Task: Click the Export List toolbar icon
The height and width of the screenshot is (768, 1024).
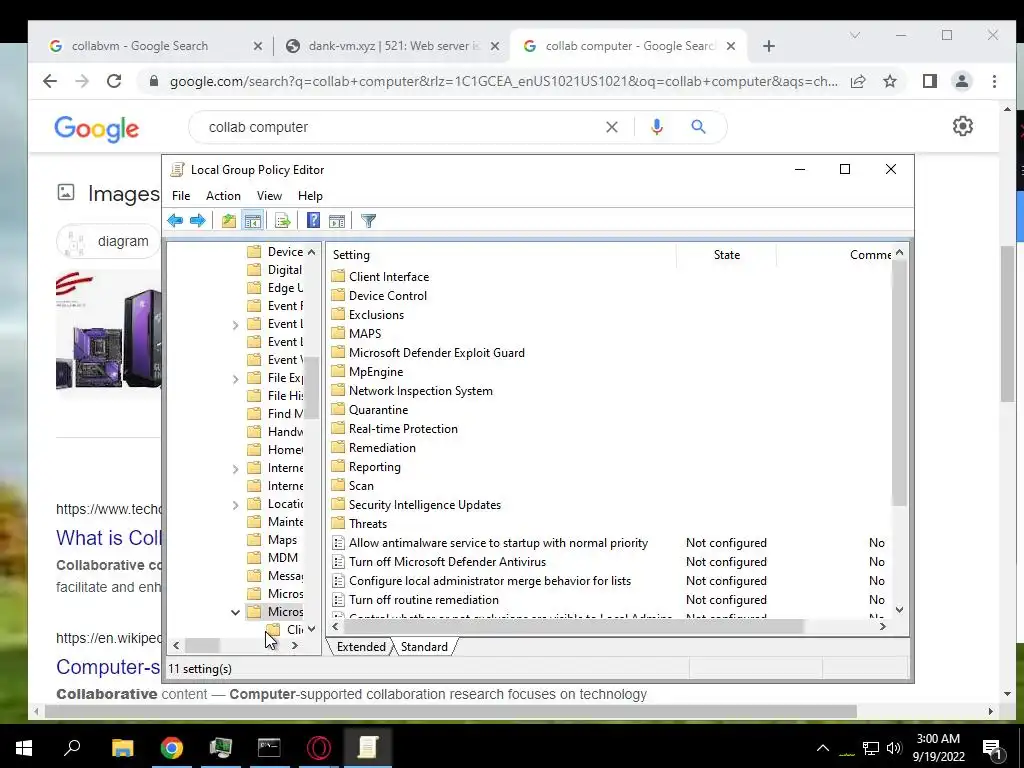Action: click(283, 221)
